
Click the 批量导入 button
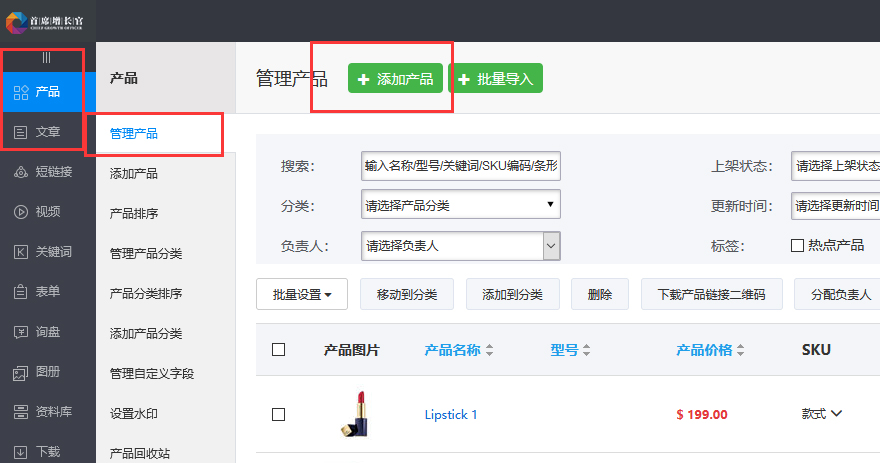tap(495, 79)
